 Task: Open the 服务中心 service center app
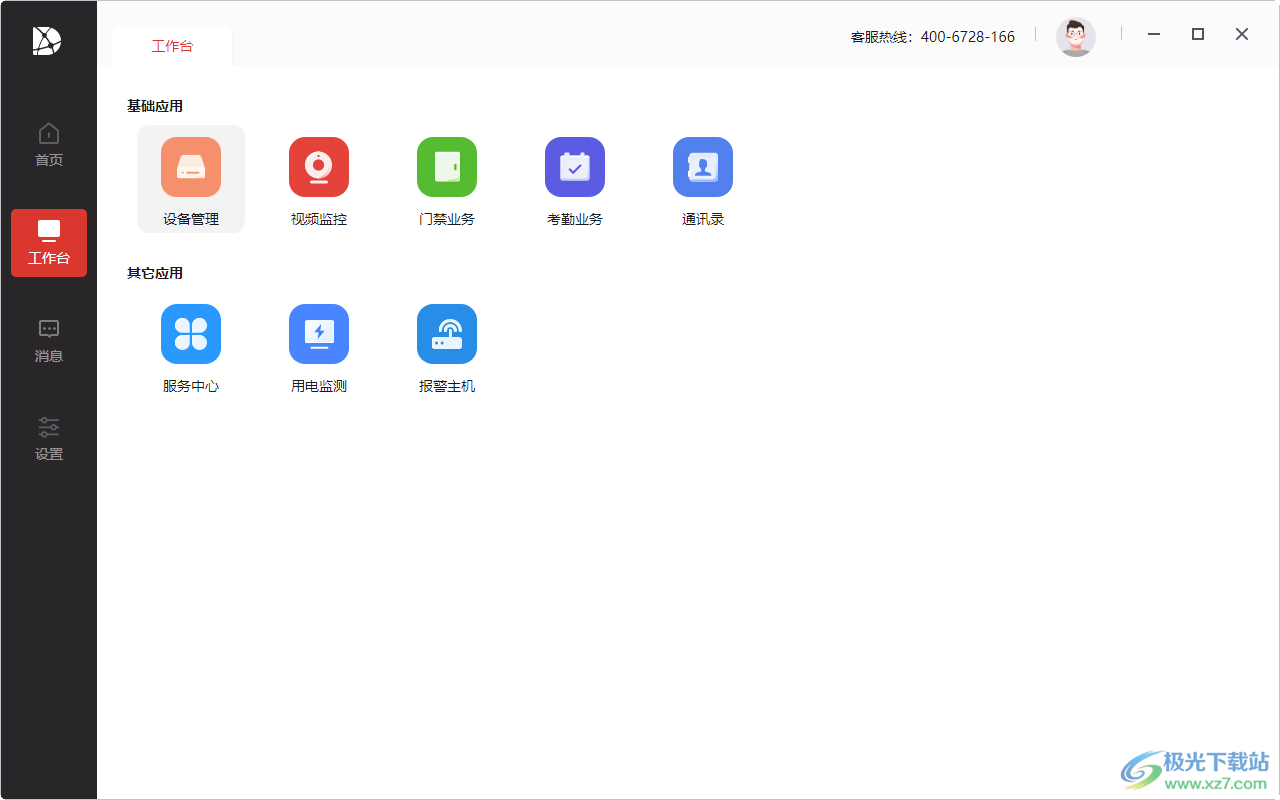pyautogui.click(x=191, y=347)
